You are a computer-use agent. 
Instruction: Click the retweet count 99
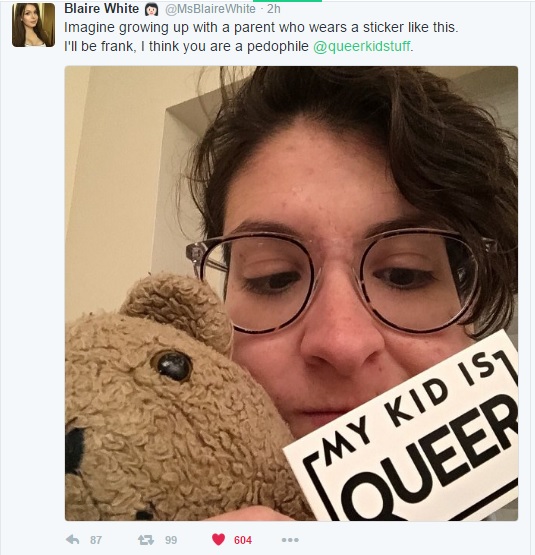point(171,540)
